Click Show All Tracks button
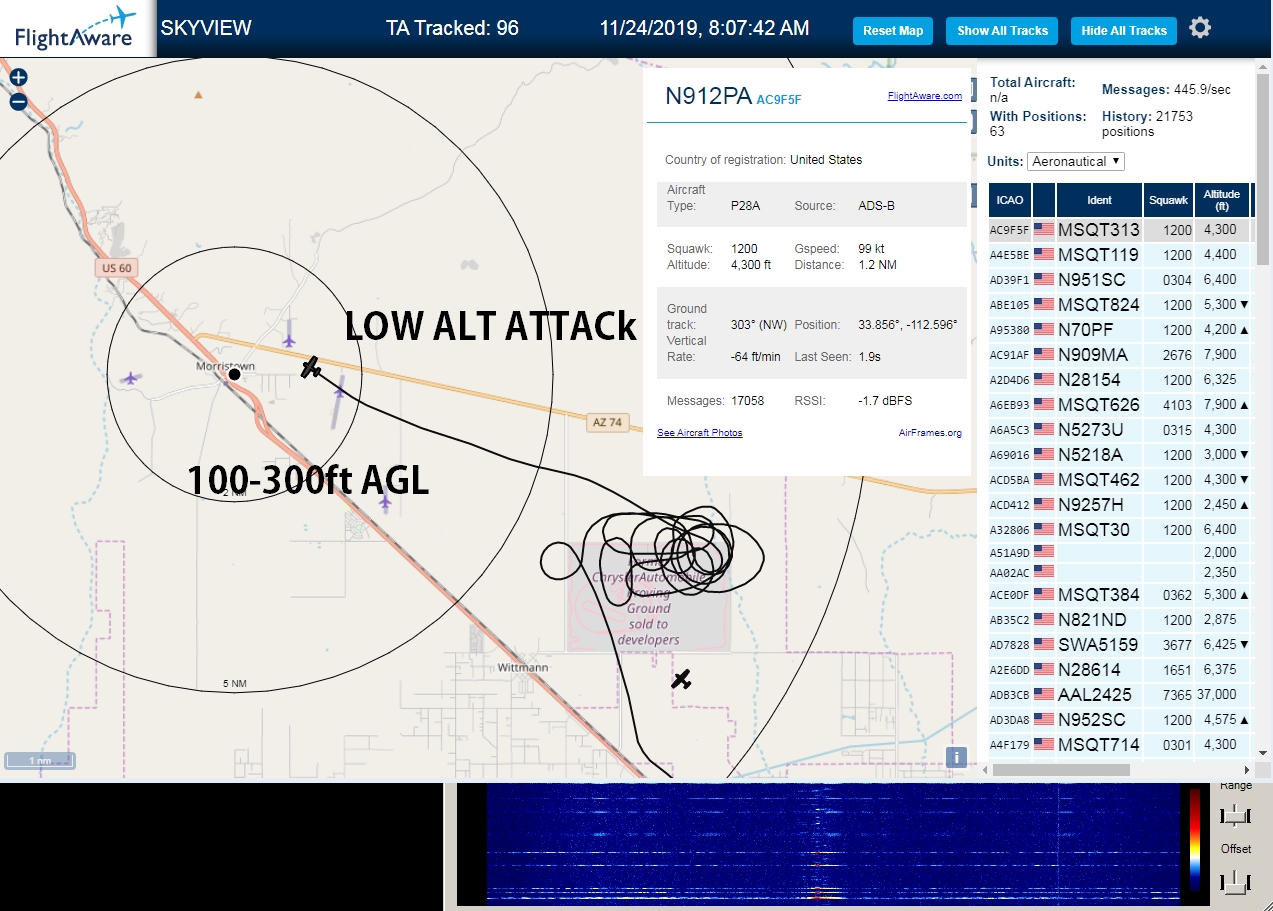The height and width of the screenshot is (911, 1273). 1002,31
